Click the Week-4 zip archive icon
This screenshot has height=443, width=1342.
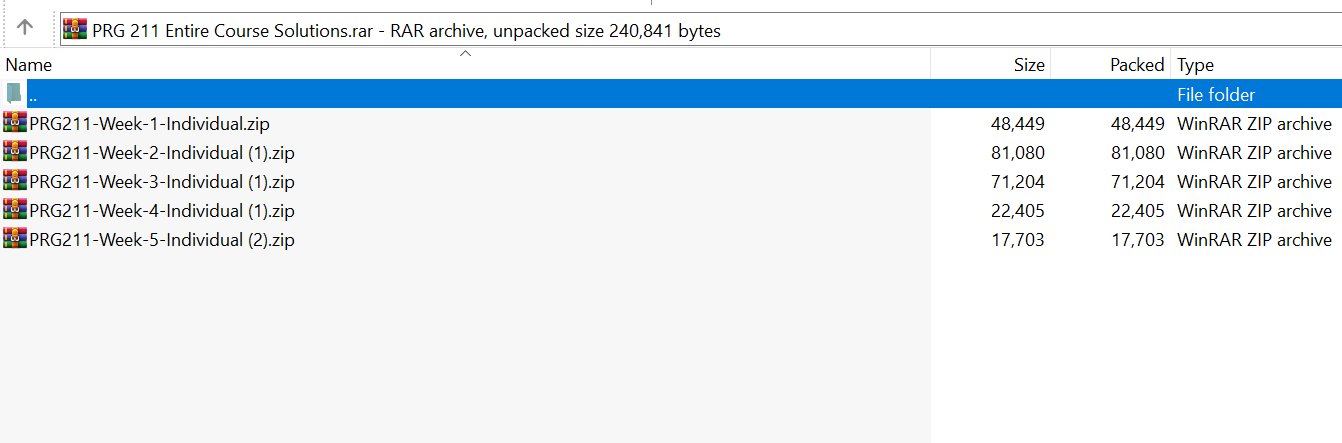[15, 210]
